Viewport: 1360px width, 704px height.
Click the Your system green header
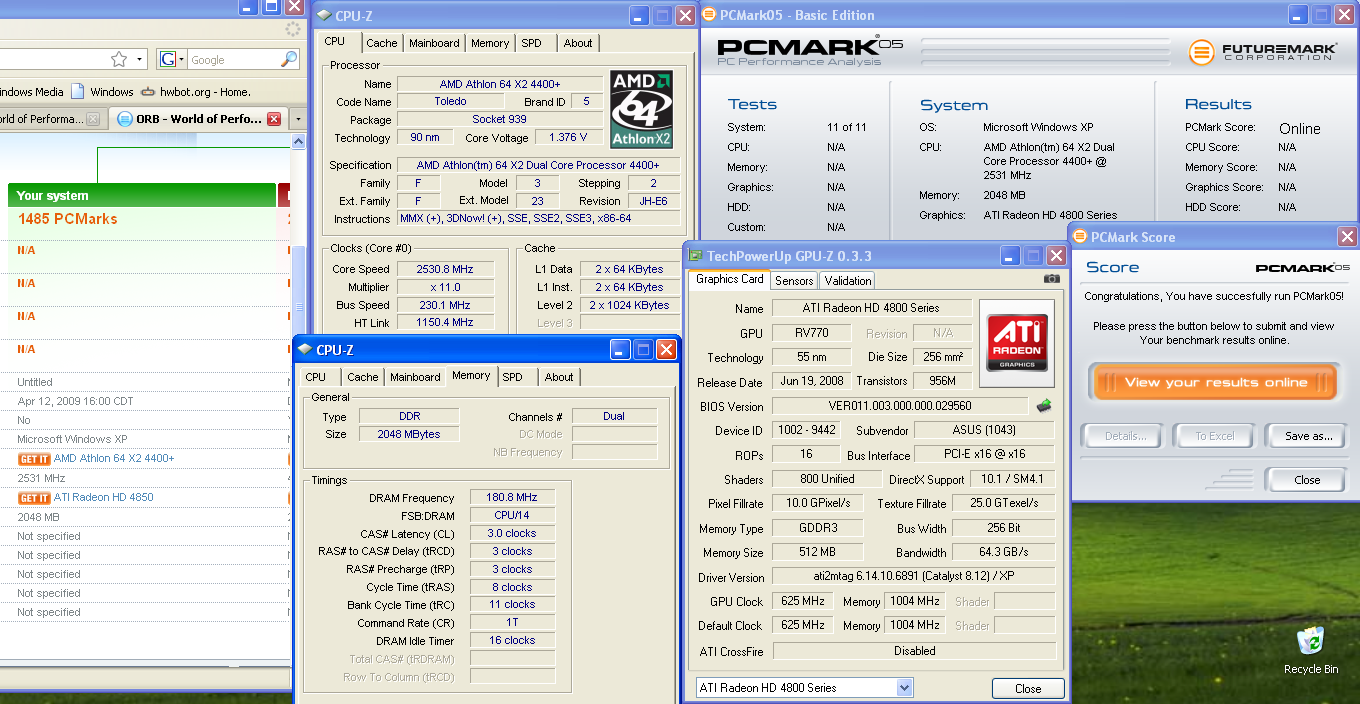(141, 196)
